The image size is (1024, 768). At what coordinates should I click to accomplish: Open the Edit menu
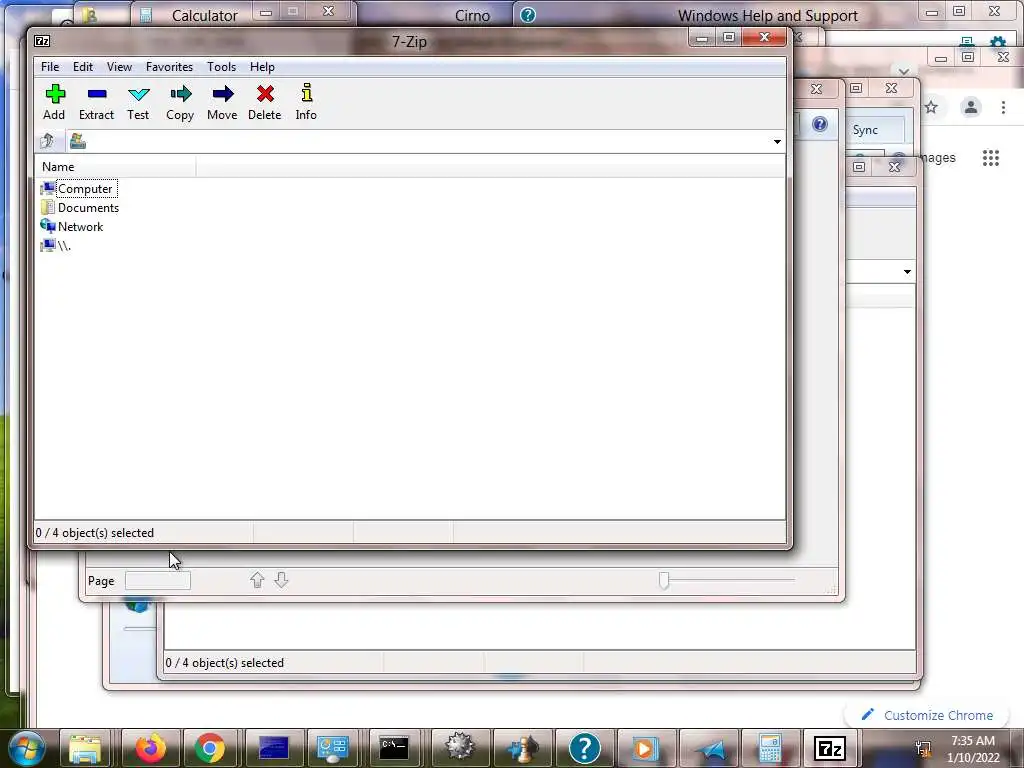click(82, 67)
